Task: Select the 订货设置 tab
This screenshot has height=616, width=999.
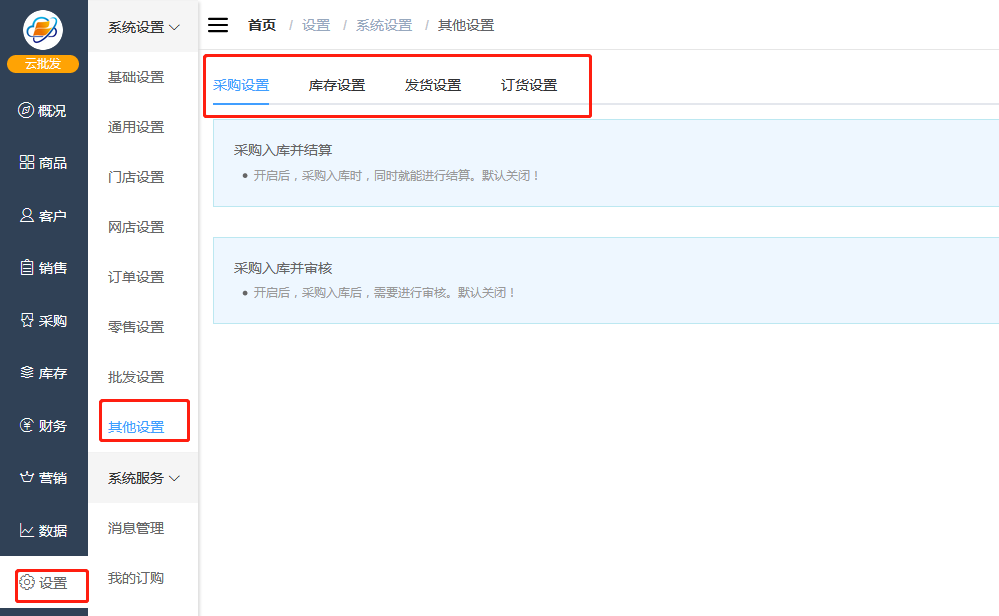Action: coord(529,85)
